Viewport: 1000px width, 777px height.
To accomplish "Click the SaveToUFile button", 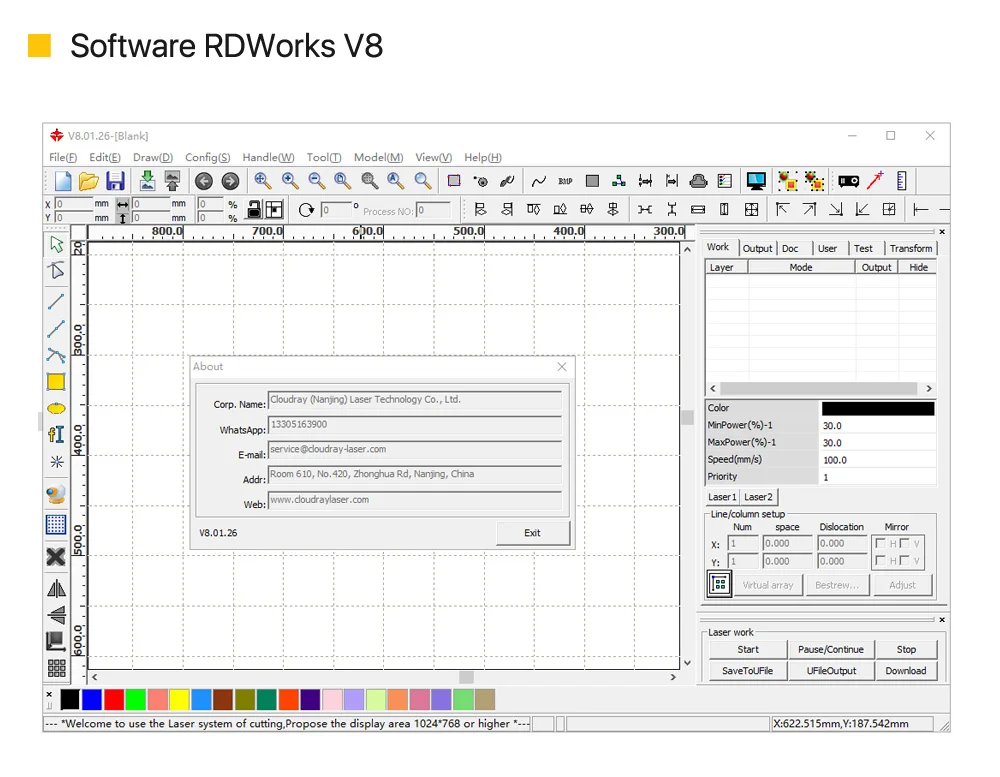I will 748,670.
